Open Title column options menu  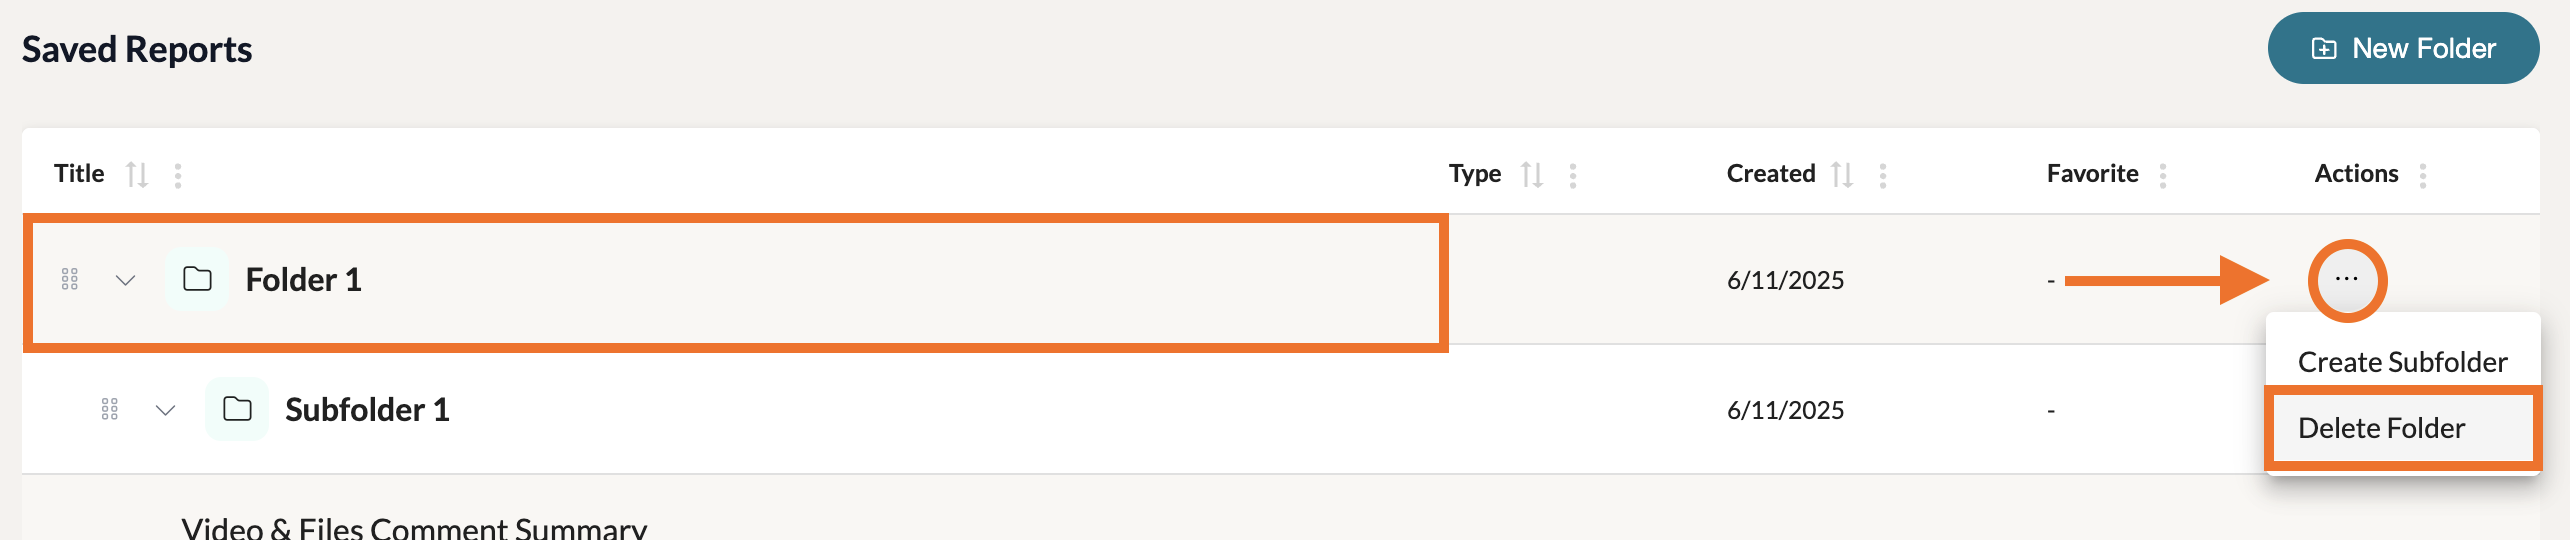click(178, 175)
